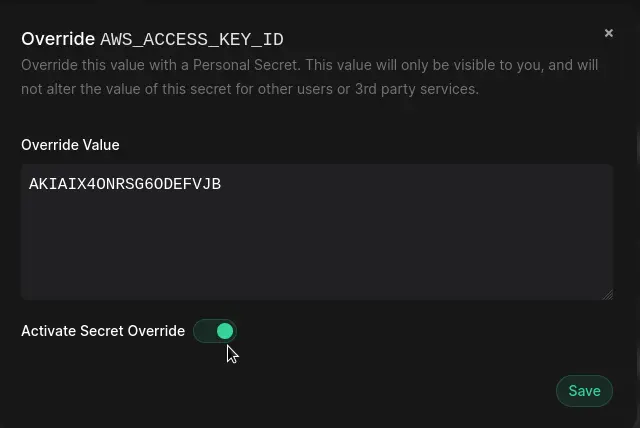Screen dimensions: 640x428
Task: Place cursor before the "AKIA" key prefix
Action: pyautogui.click(x=29, y=184)
